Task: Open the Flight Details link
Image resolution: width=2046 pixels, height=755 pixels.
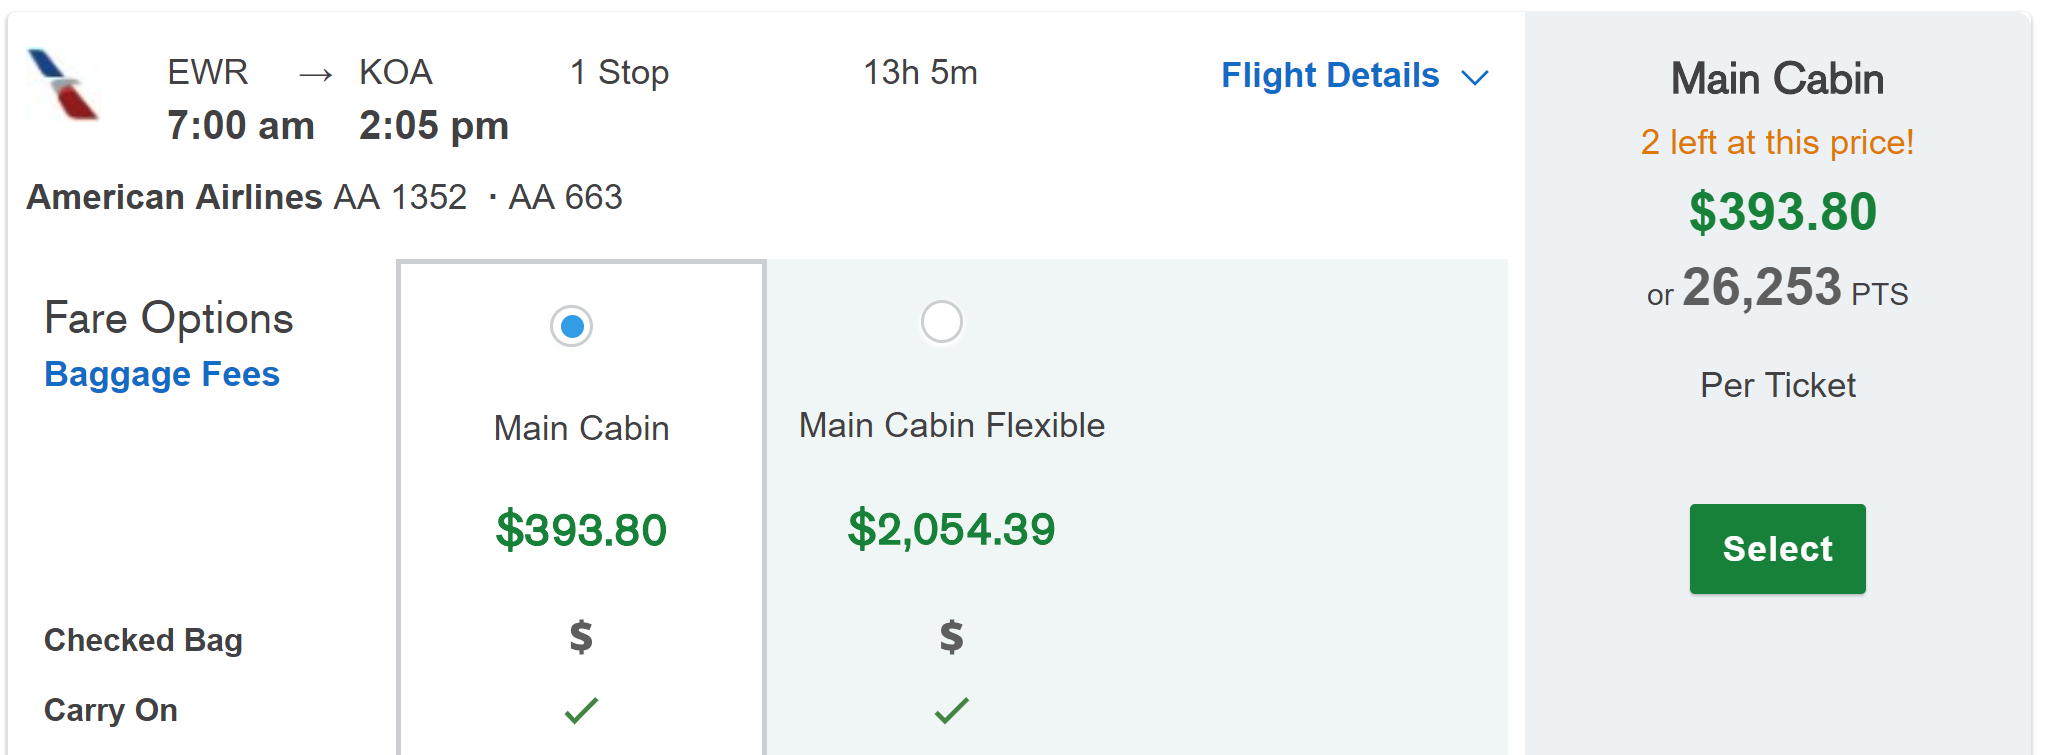Action: click(1329, 75)
